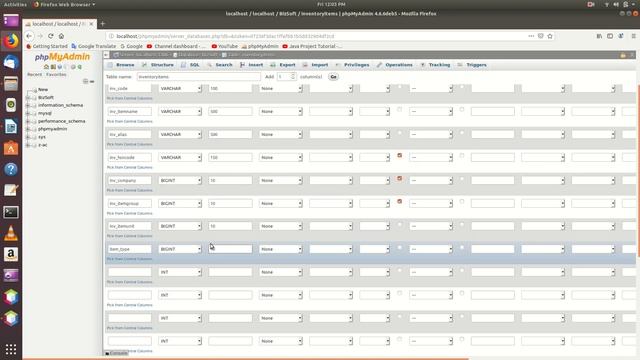Switch to the Browse tab
Viewport: 640px width, 360px height.
pyautogui.click(x=121, y=65)
